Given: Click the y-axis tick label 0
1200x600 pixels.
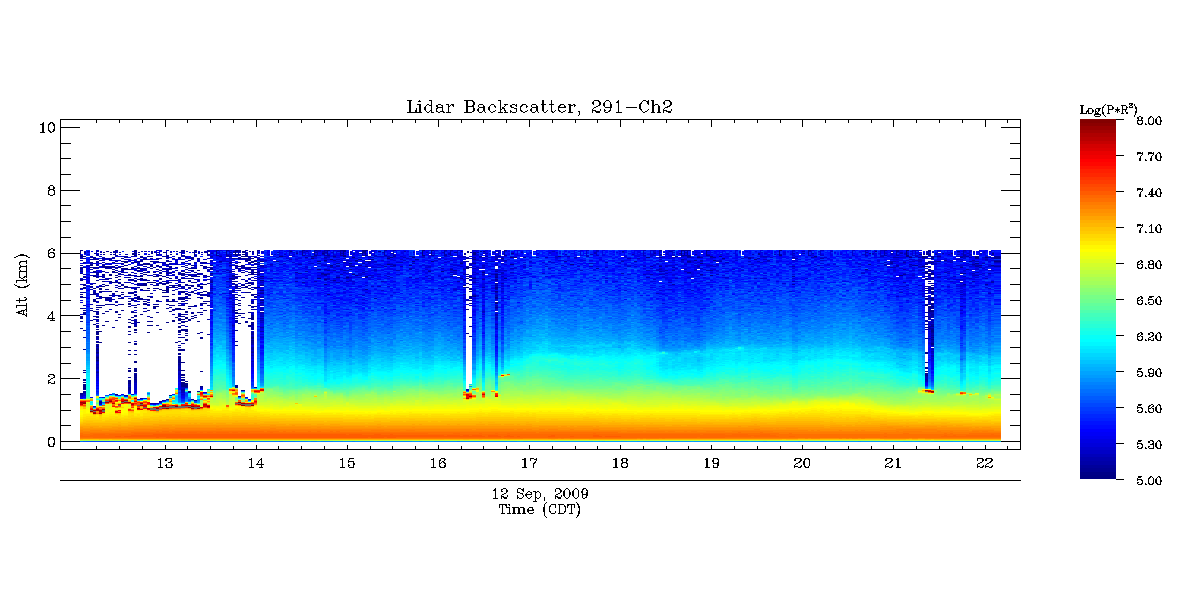Looking at the screenshot, I should tap(50, 442).
